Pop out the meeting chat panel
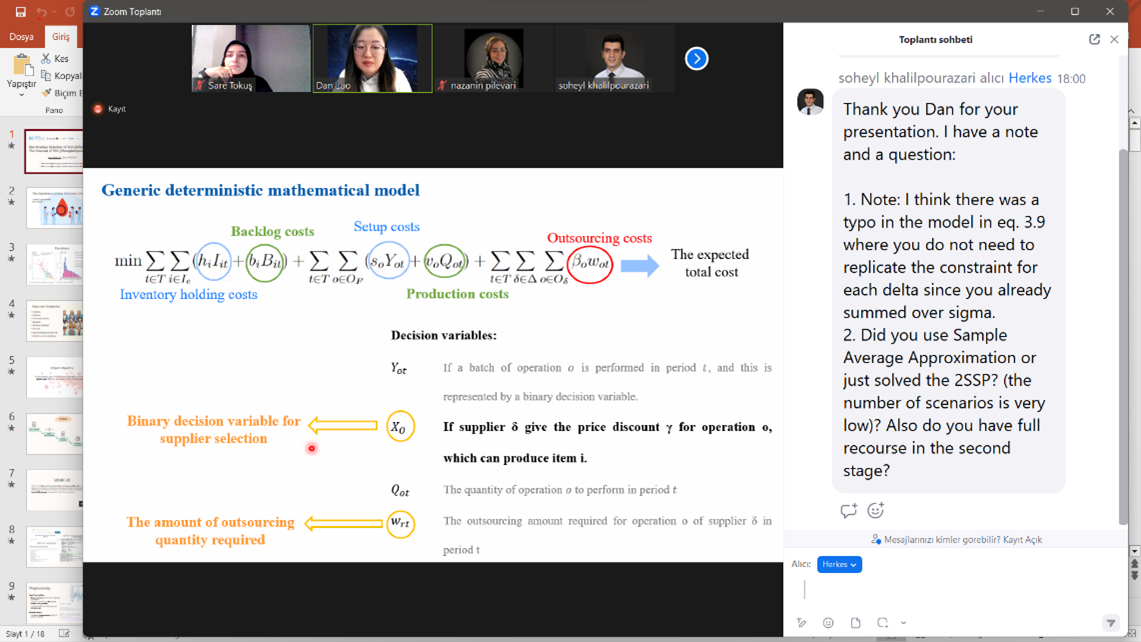Viewport: 1141px width, 642px height. (x=1094, y=40)
